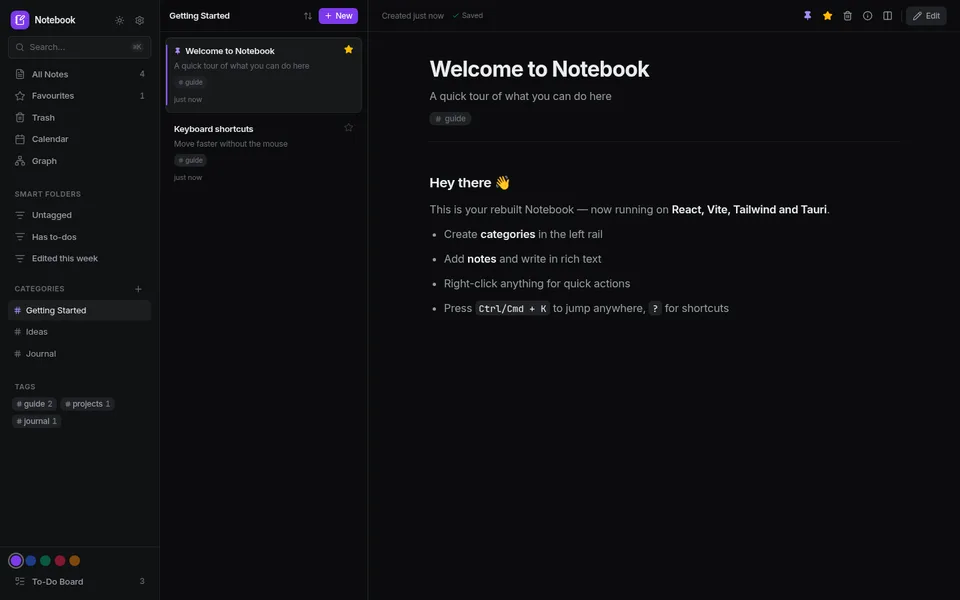Filter by the projects tag
Screen dimensions: 960x600
(x=88, y=404)
